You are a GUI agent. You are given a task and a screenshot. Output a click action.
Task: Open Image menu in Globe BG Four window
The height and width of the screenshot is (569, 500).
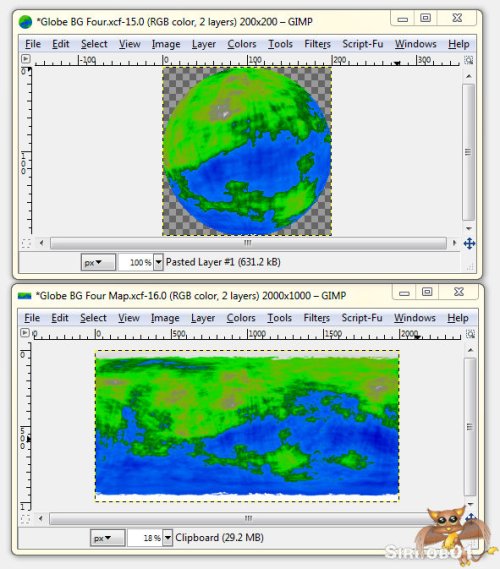pos(166,44)
